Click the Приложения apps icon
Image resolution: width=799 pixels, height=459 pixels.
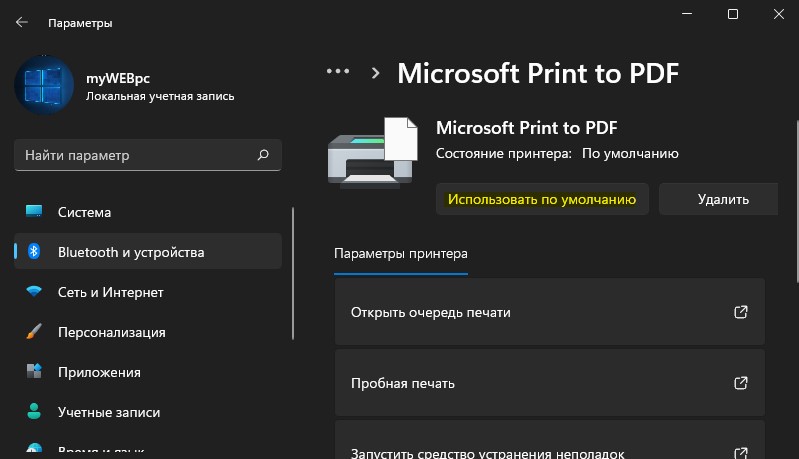tap(34, 371)
